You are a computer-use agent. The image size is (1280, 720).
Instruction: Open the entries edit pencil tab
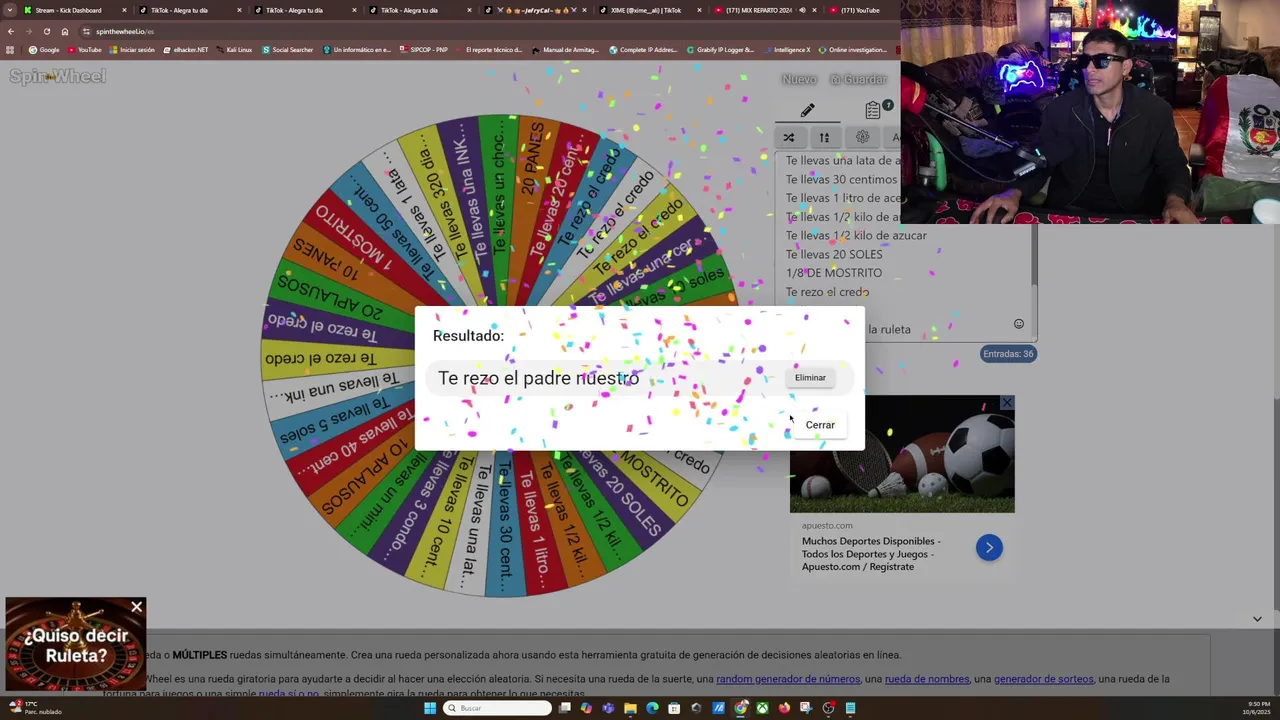807,110
